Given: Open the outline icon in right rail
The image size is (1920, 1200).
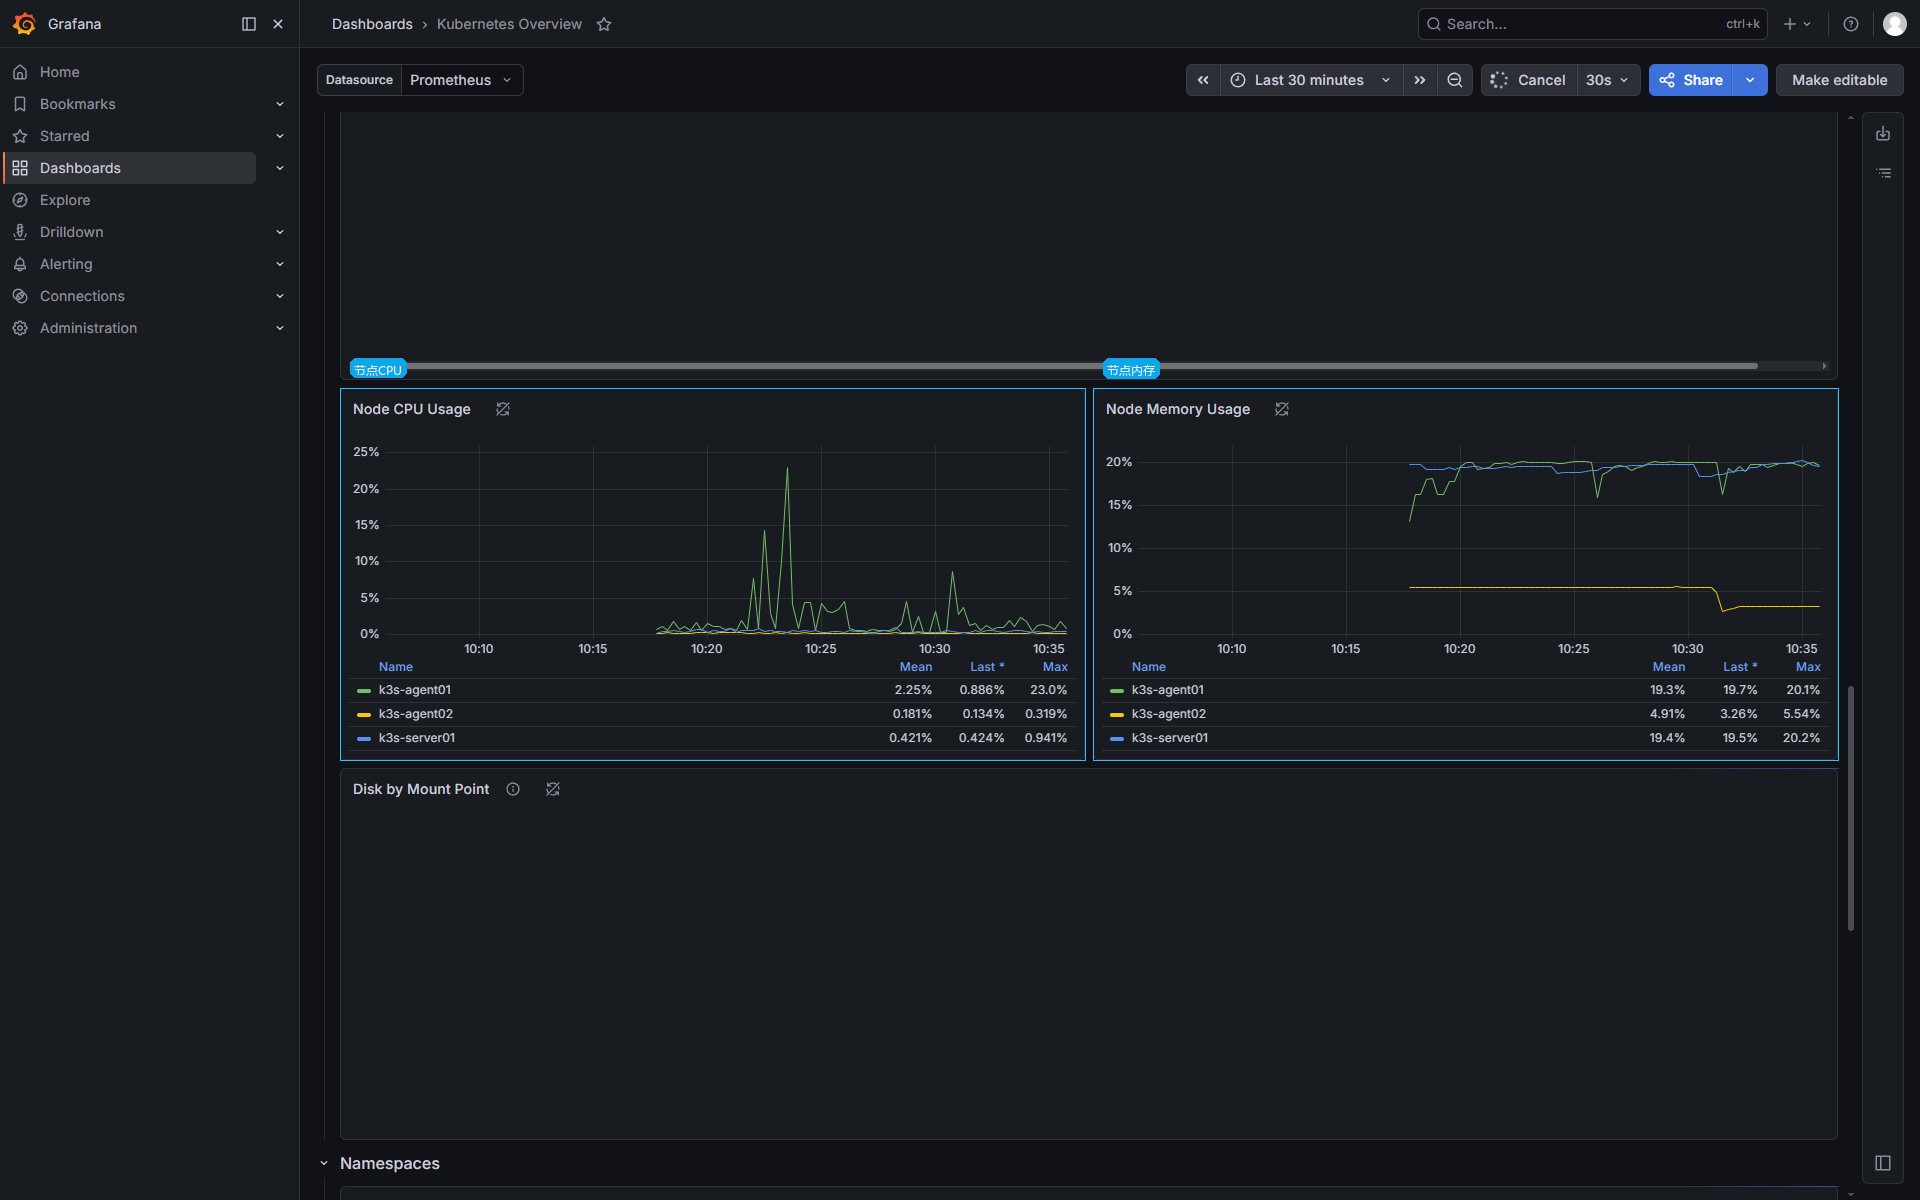Looking at the screenshot, I should (1883, 173).
